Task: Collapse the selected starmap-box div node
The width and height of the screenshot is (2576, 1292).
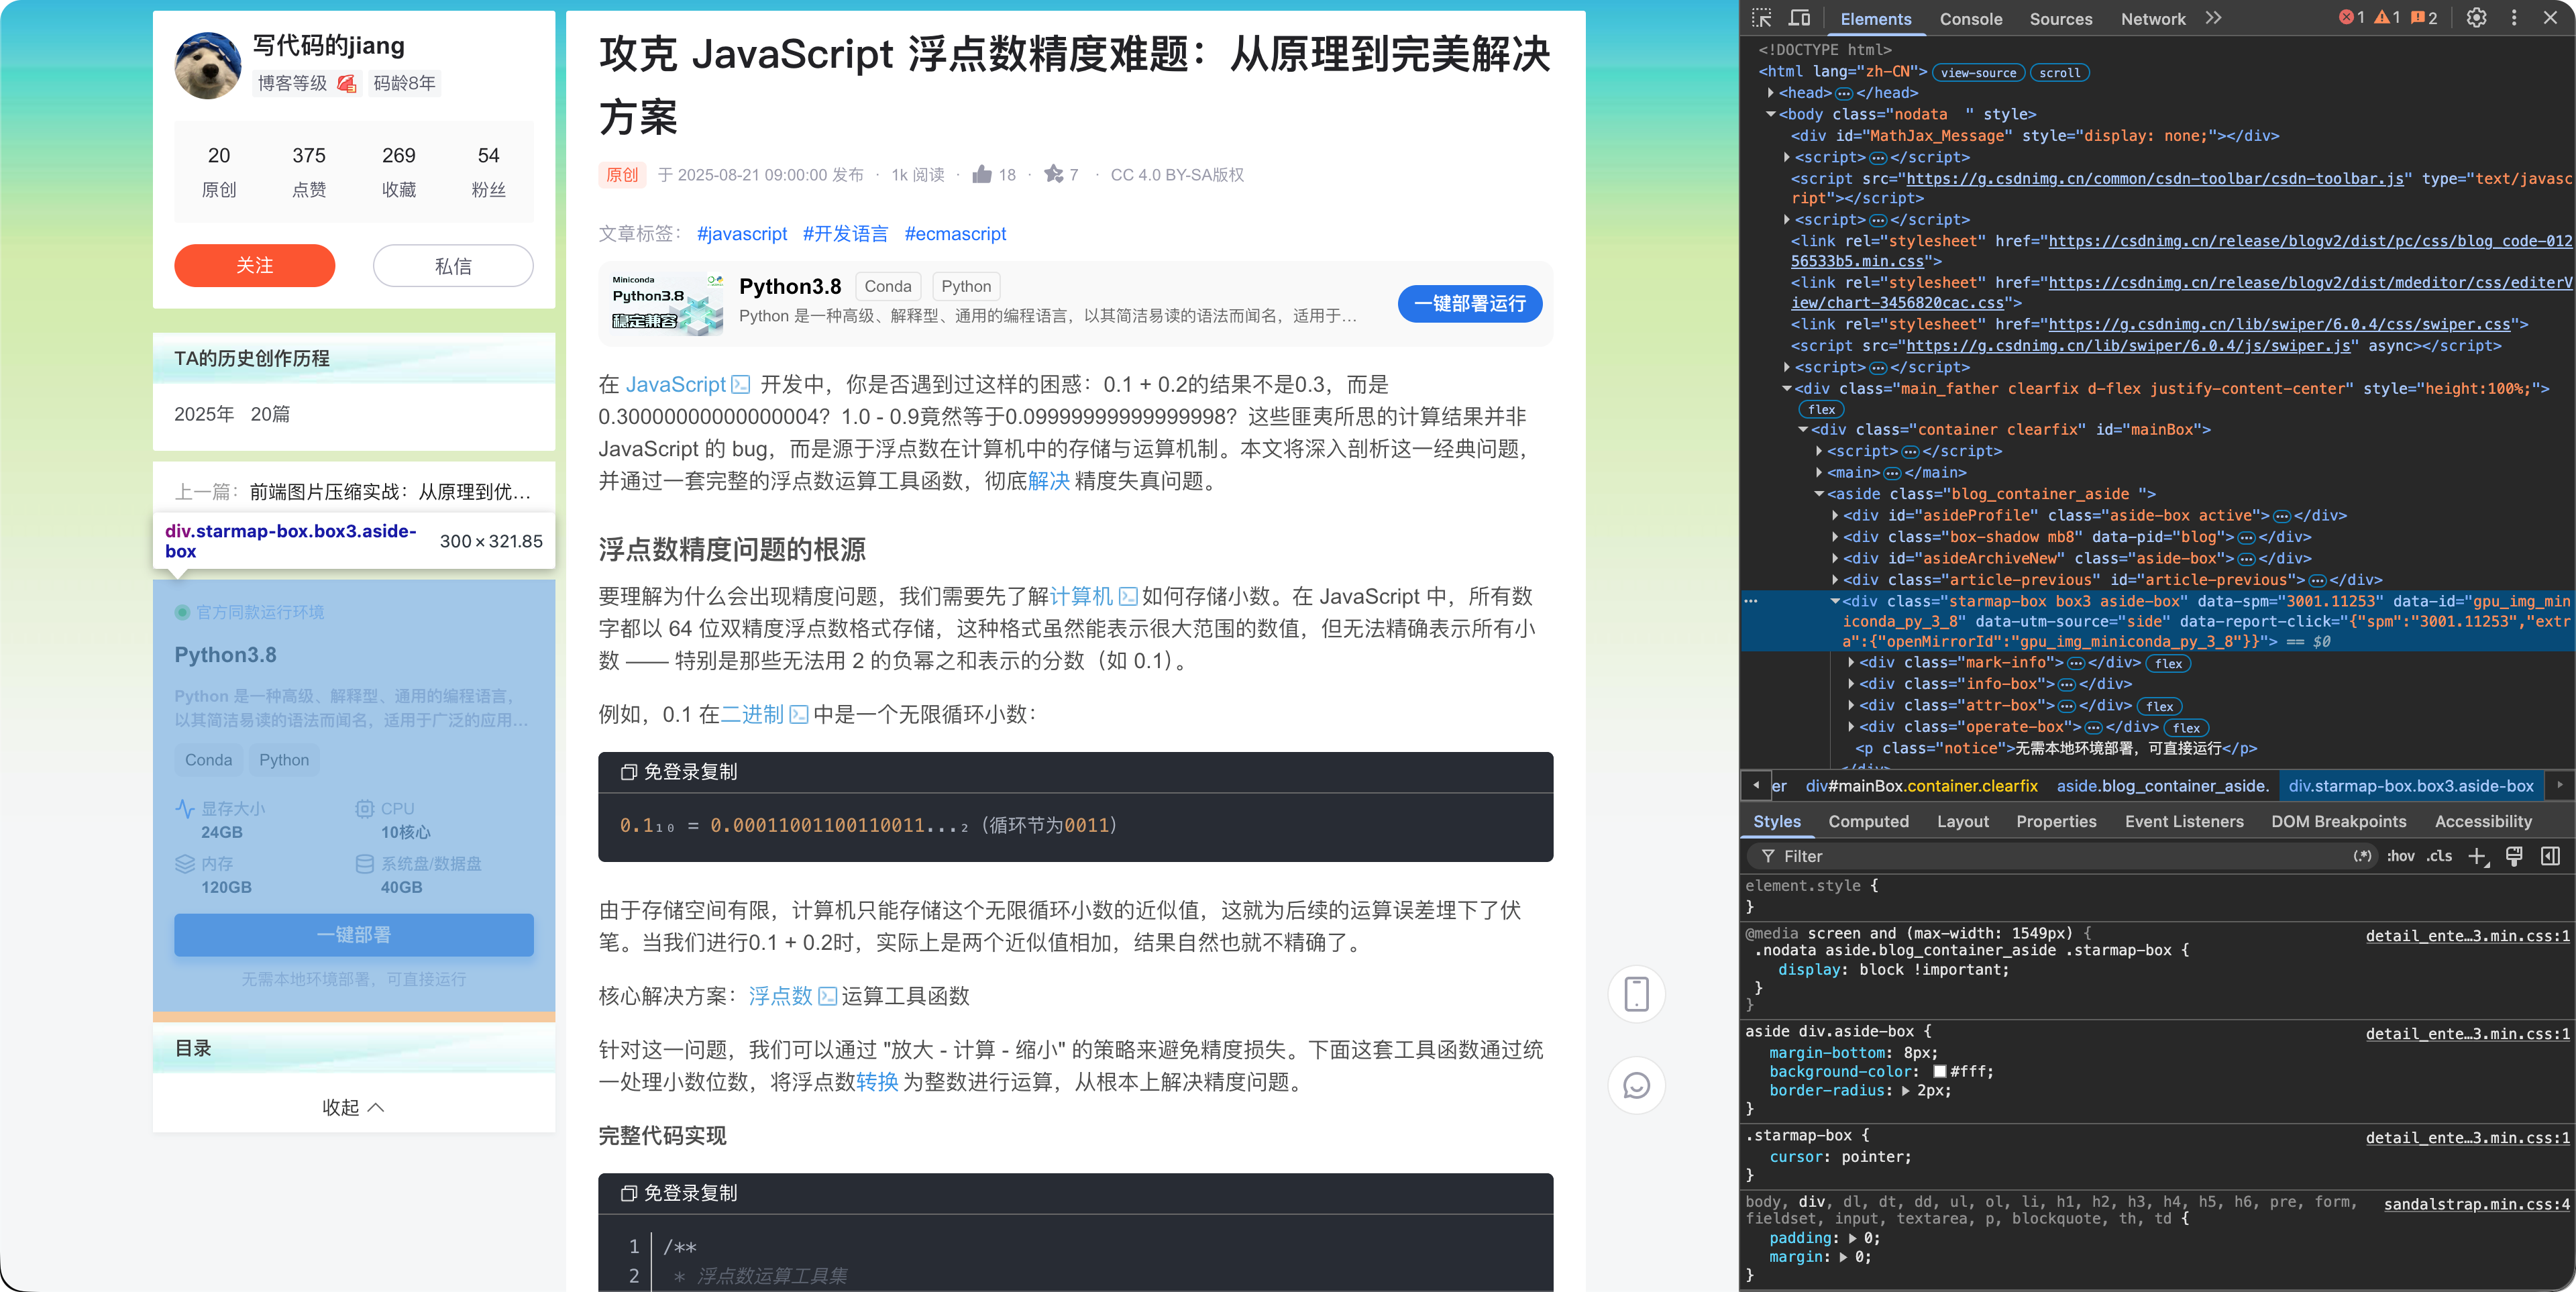Action: click(x=1836, y=601)
